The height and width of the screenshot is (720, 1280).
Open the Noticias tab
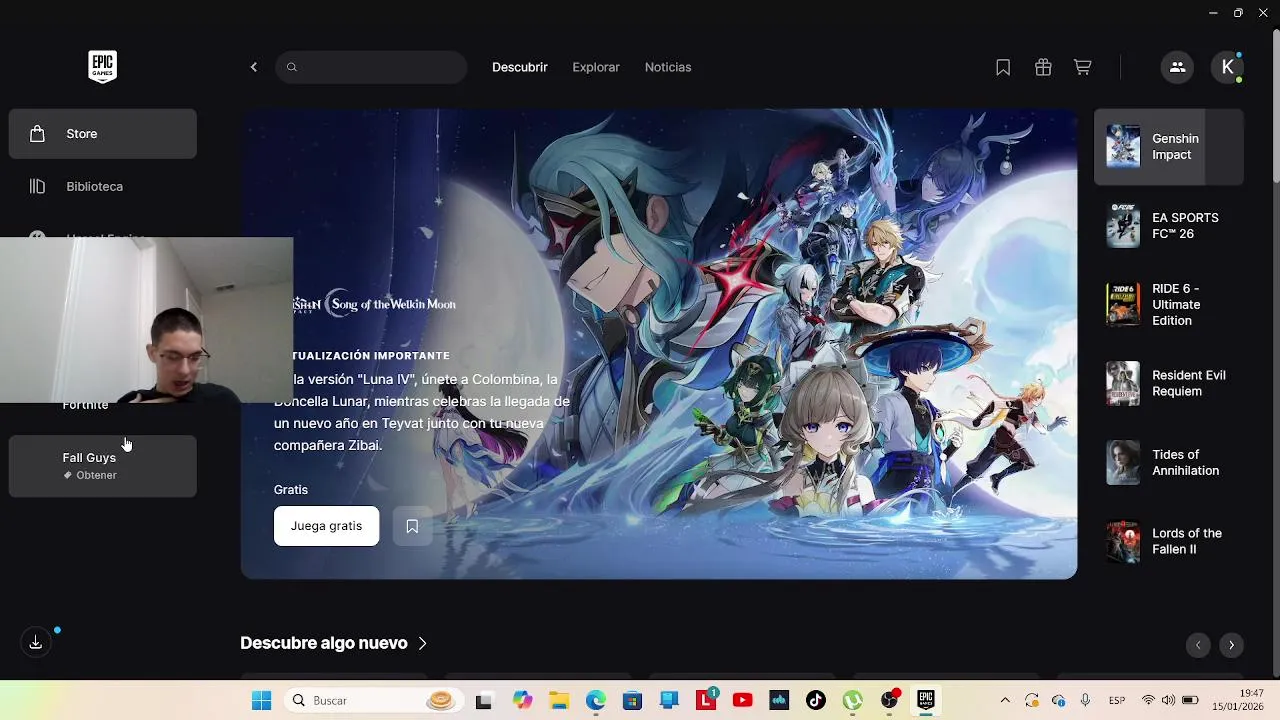point(668,67)
